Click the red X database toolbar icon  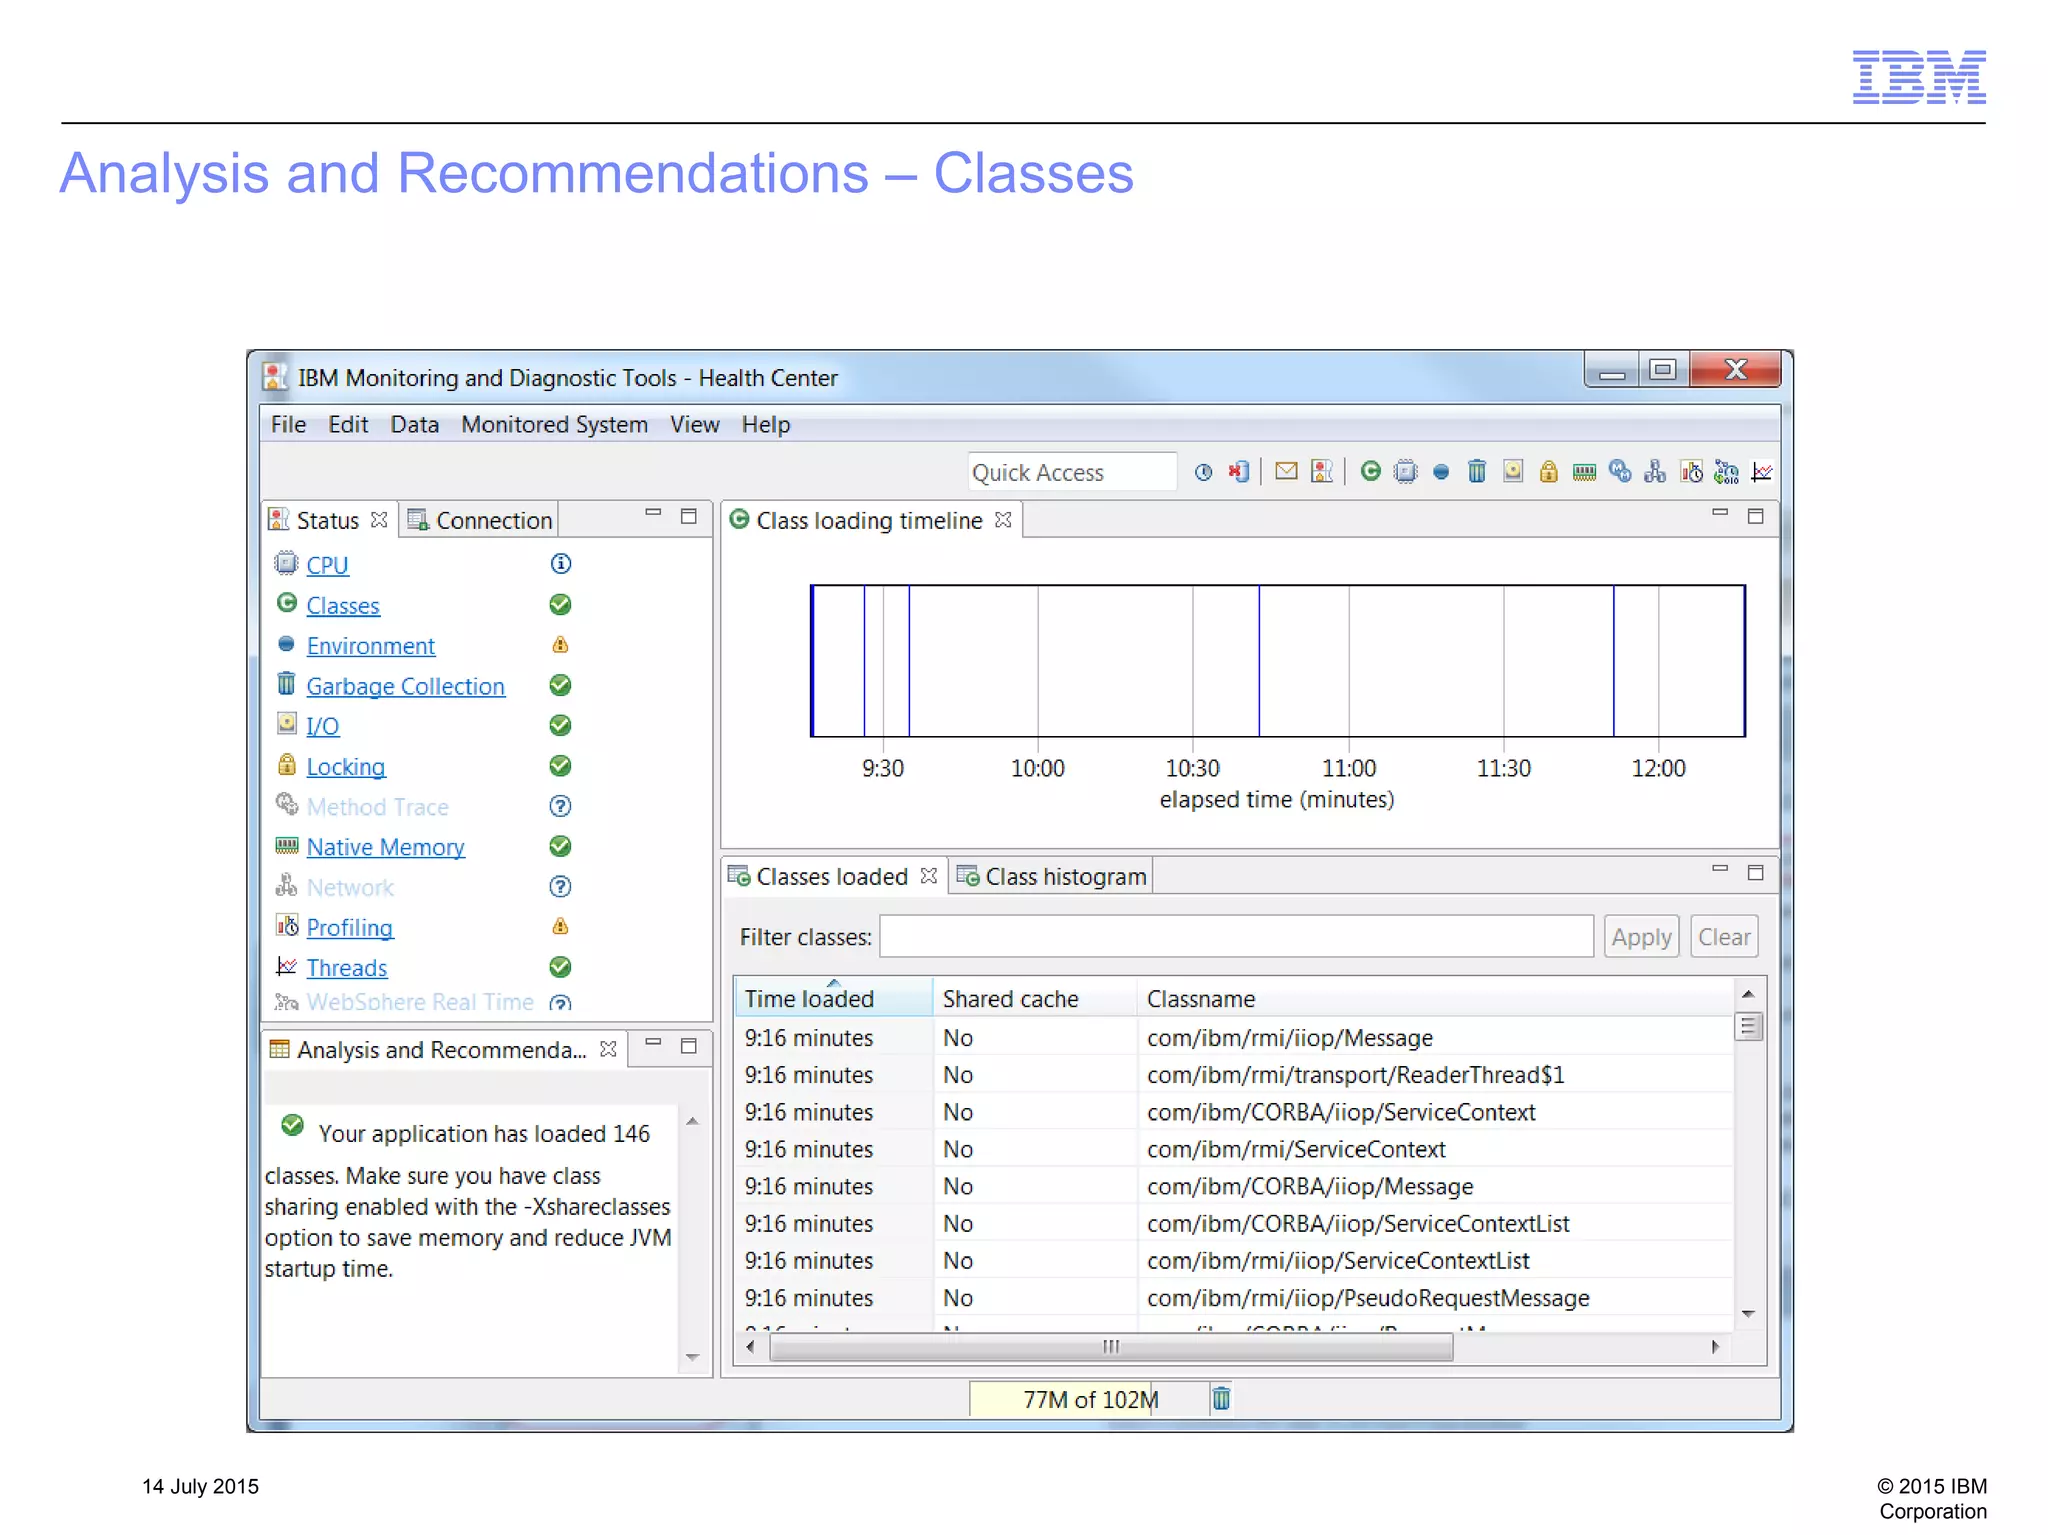pyautogui.click(x=1239, y=472)
